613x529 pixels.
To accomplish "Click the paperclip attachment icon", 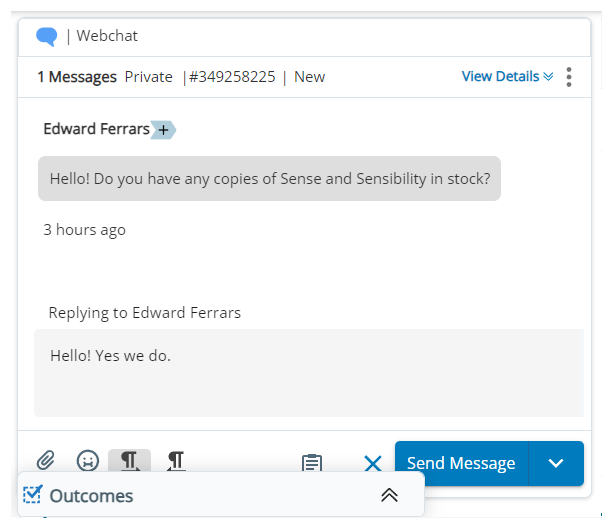I will (x=46, y=460).
